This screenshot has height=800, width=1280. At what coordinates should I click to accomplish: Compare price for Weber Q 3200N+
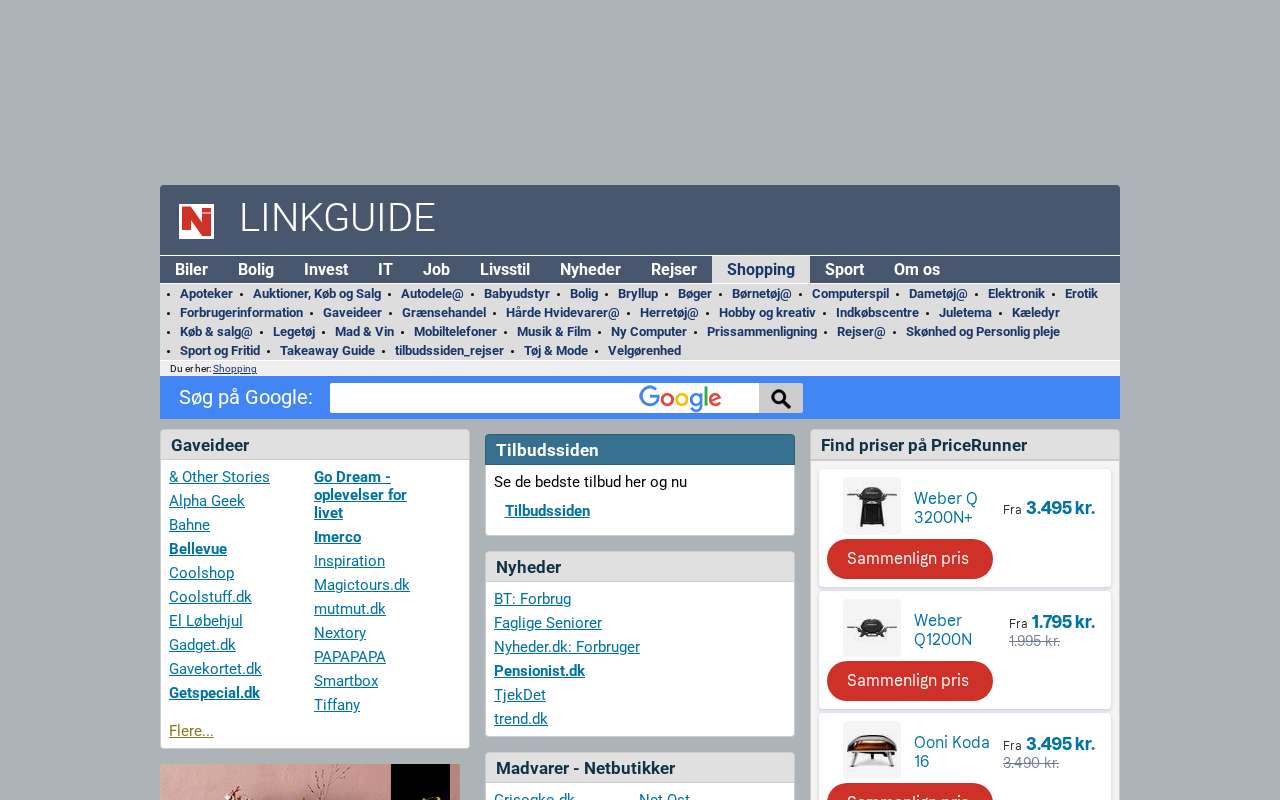(909, 559)
